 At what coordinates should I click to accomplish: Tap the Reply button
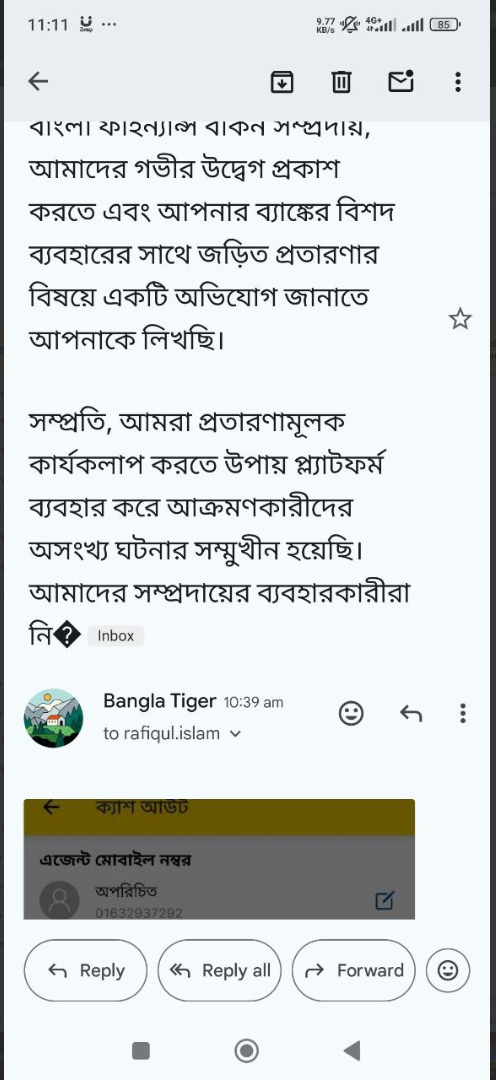coord(86,970)
